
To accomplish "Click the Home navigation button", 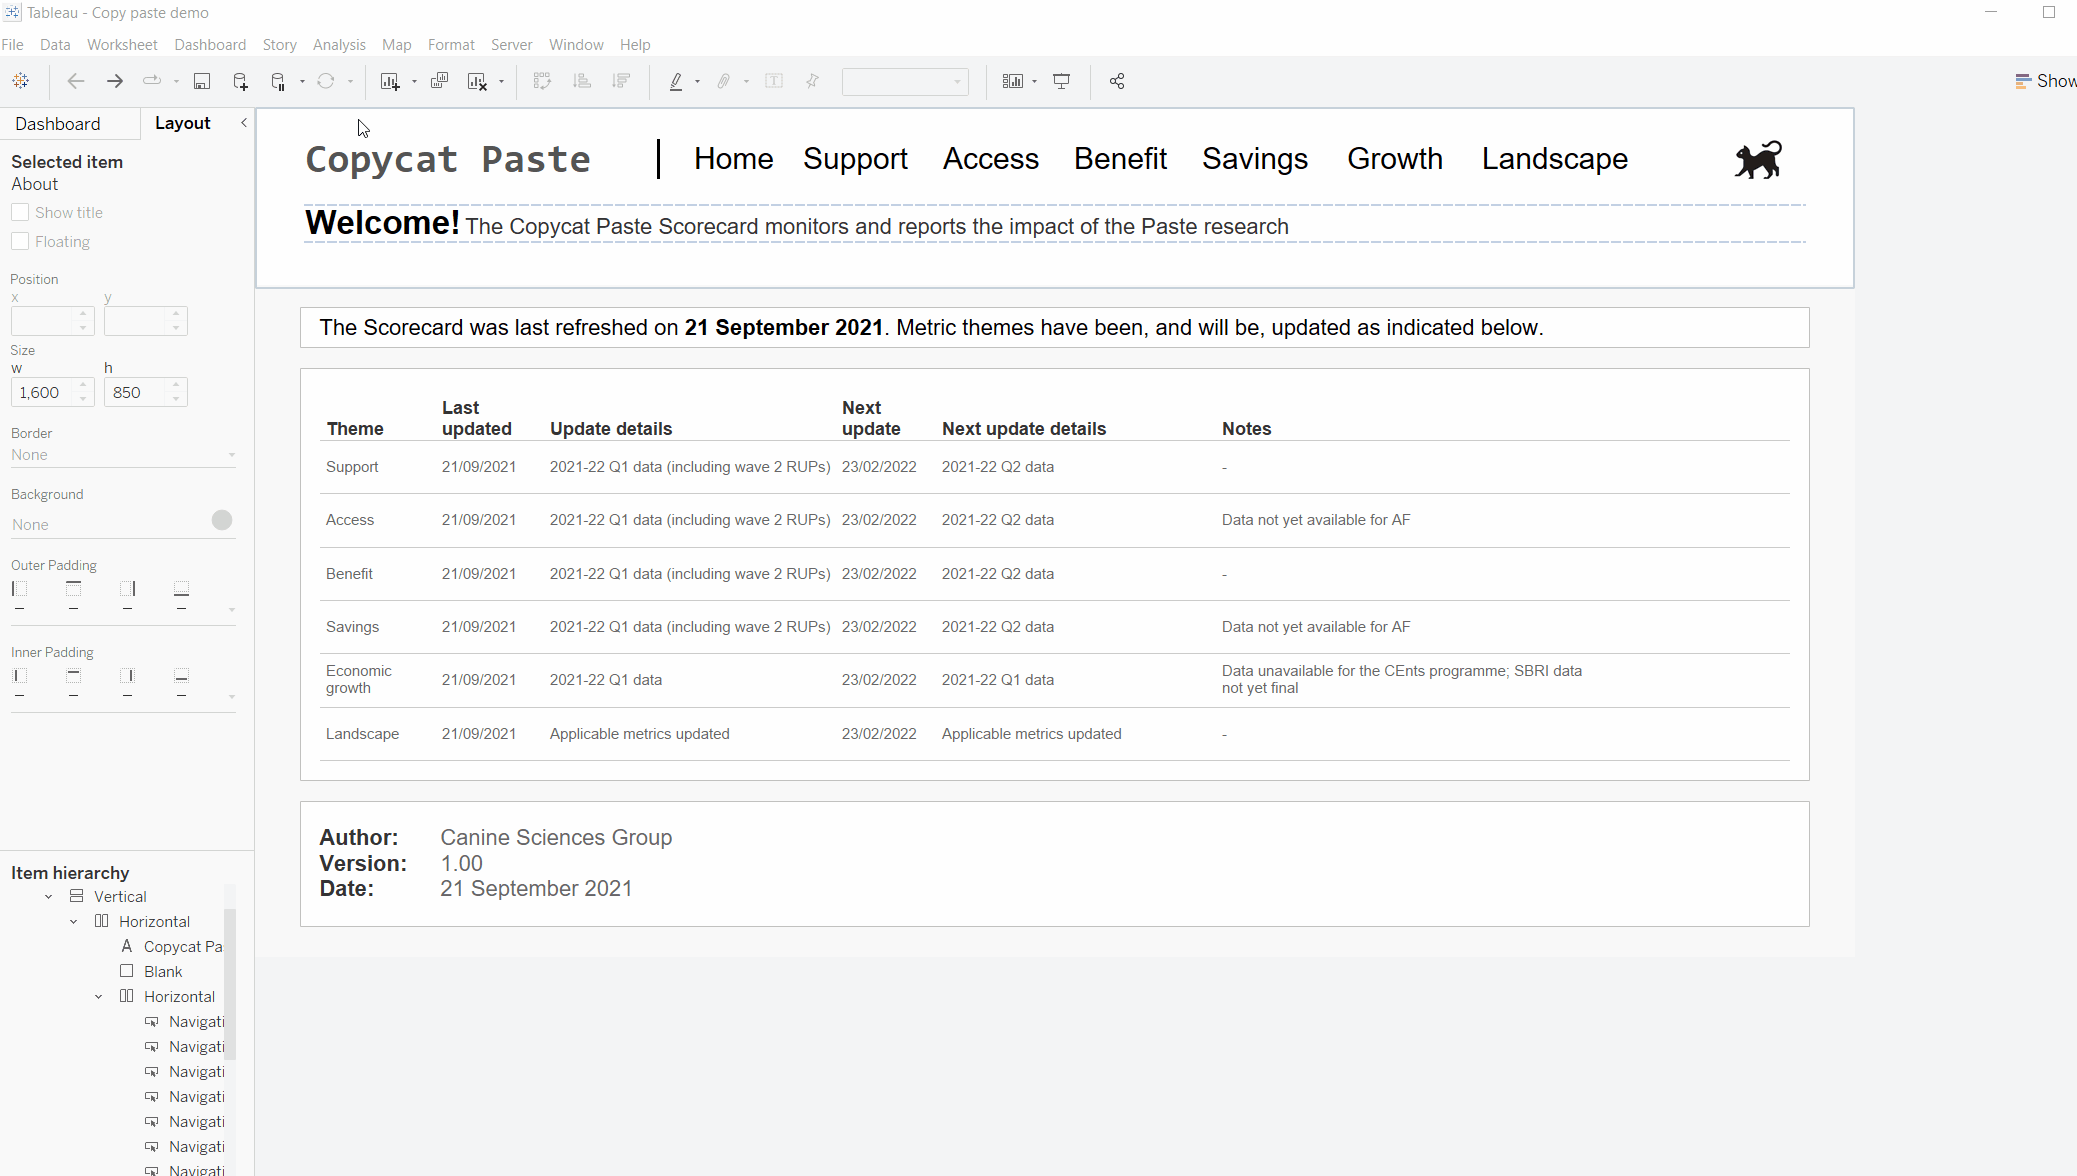I will tap(734, 159).
